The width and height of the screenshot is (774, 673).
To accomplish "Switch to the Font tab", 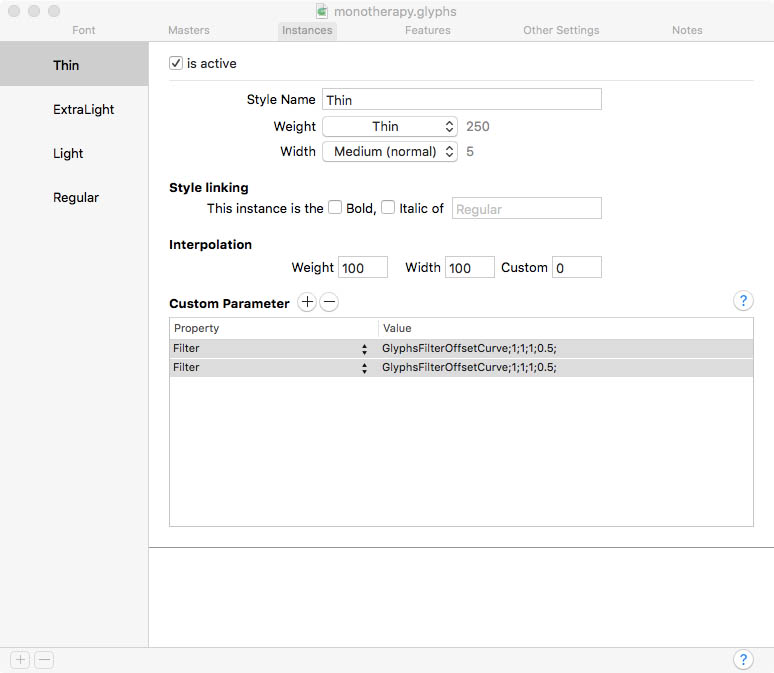I will click(83, 30).
